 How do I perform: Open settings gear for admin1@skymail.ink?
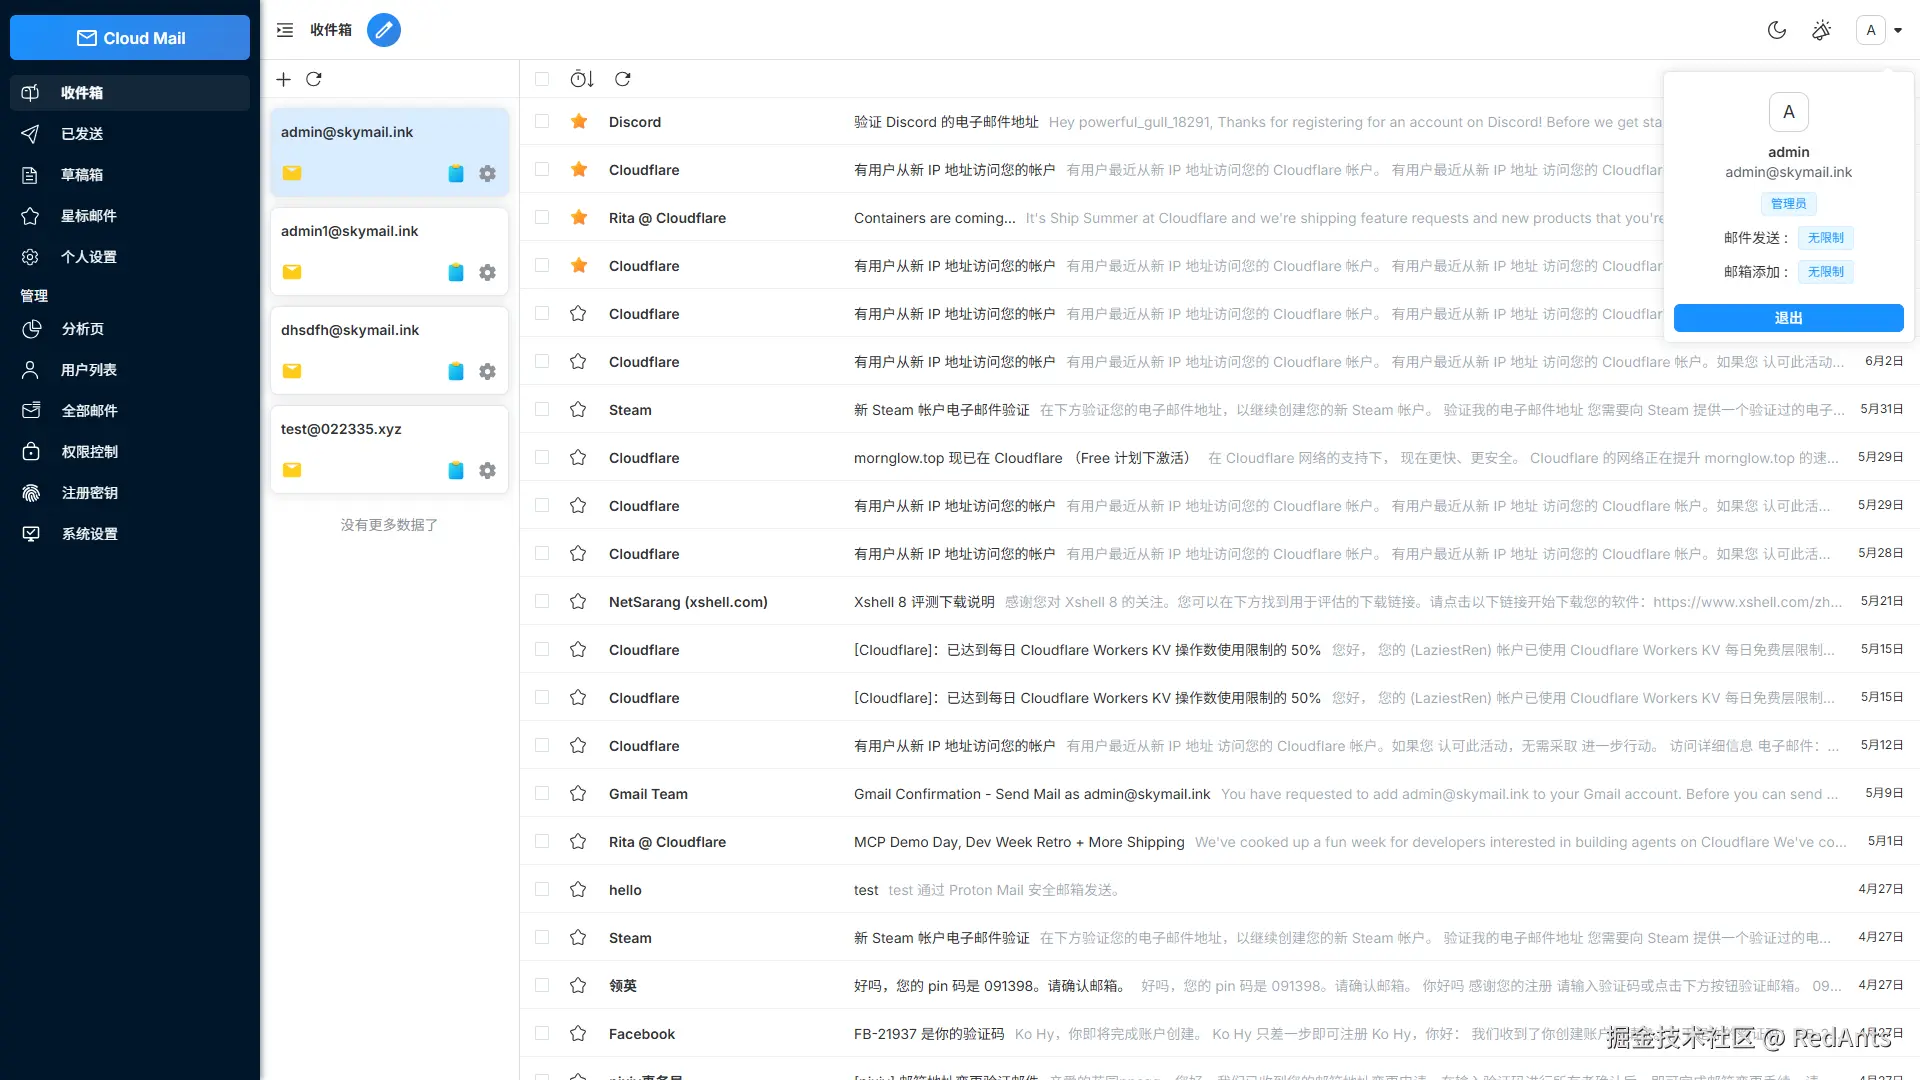click(x=487, y=272)
